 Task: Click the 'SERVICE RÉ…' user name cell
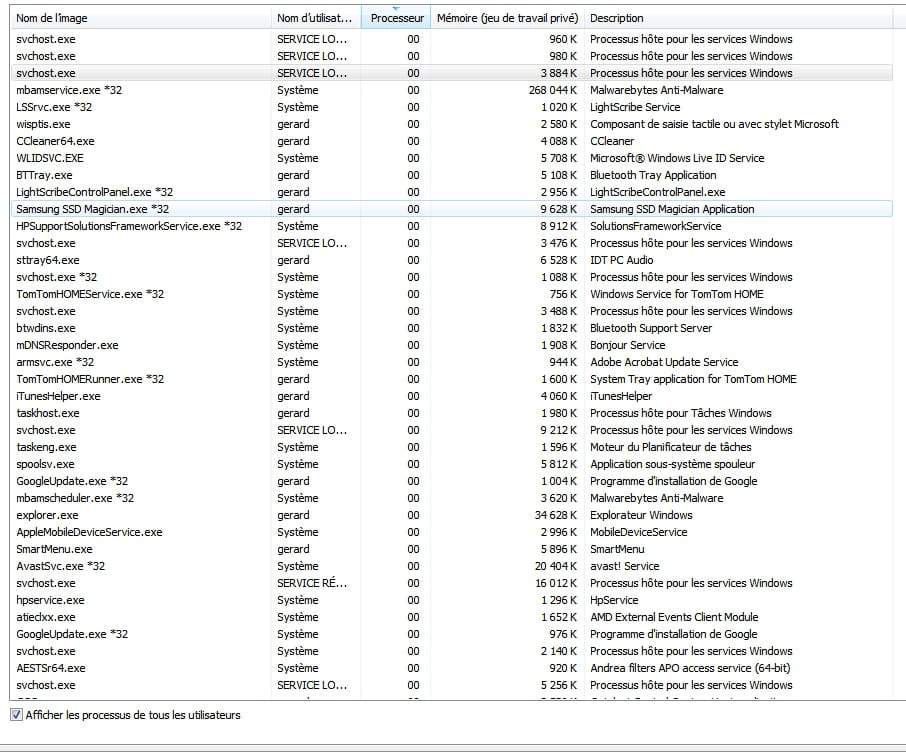(312, 583)
